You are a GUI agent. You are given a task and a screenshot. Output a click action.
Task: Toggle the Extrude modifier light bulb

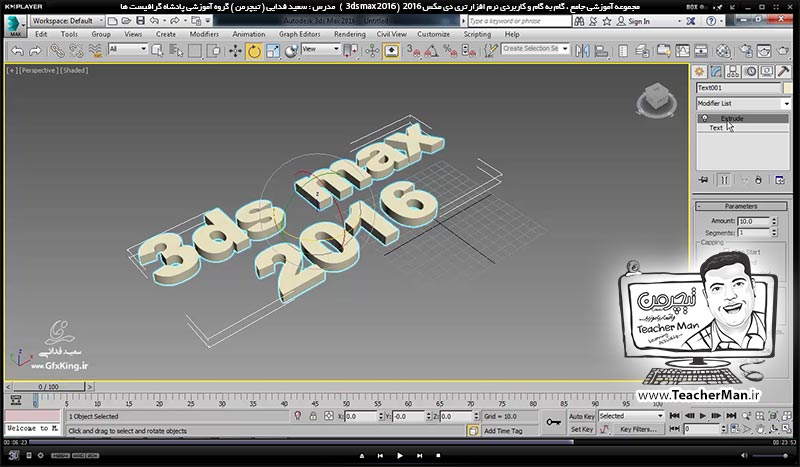point(705,118)
